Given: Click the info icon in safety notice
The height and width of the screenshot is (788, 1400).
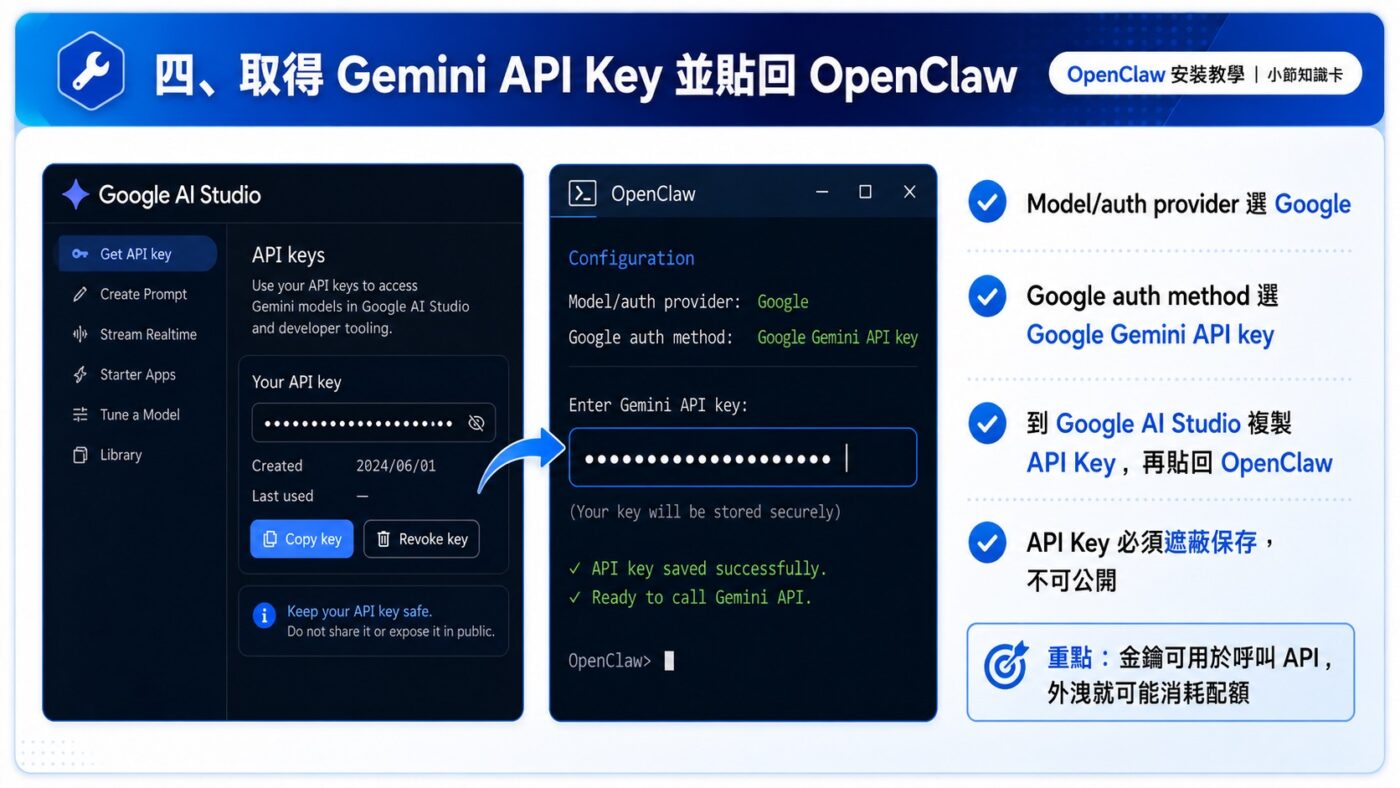Looking at the screenshot, I should click(264, 615).
